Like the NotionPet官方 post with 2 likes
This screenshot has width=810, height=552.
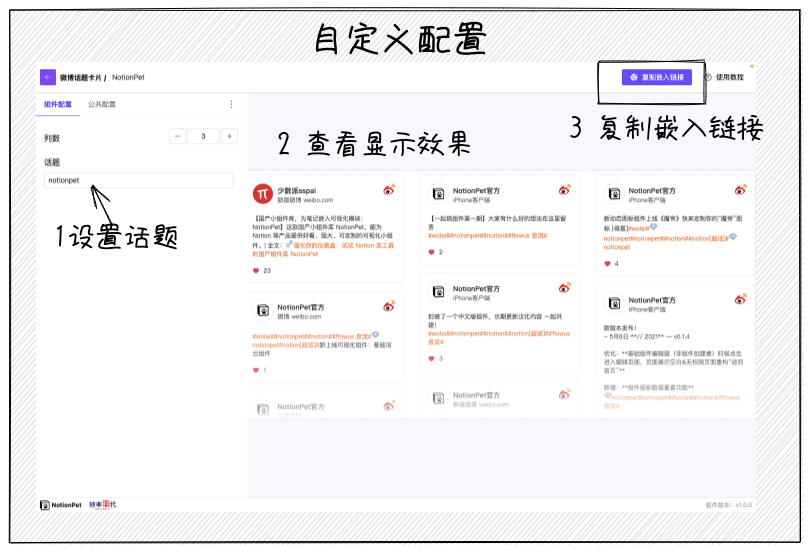[x=431, y=252]
